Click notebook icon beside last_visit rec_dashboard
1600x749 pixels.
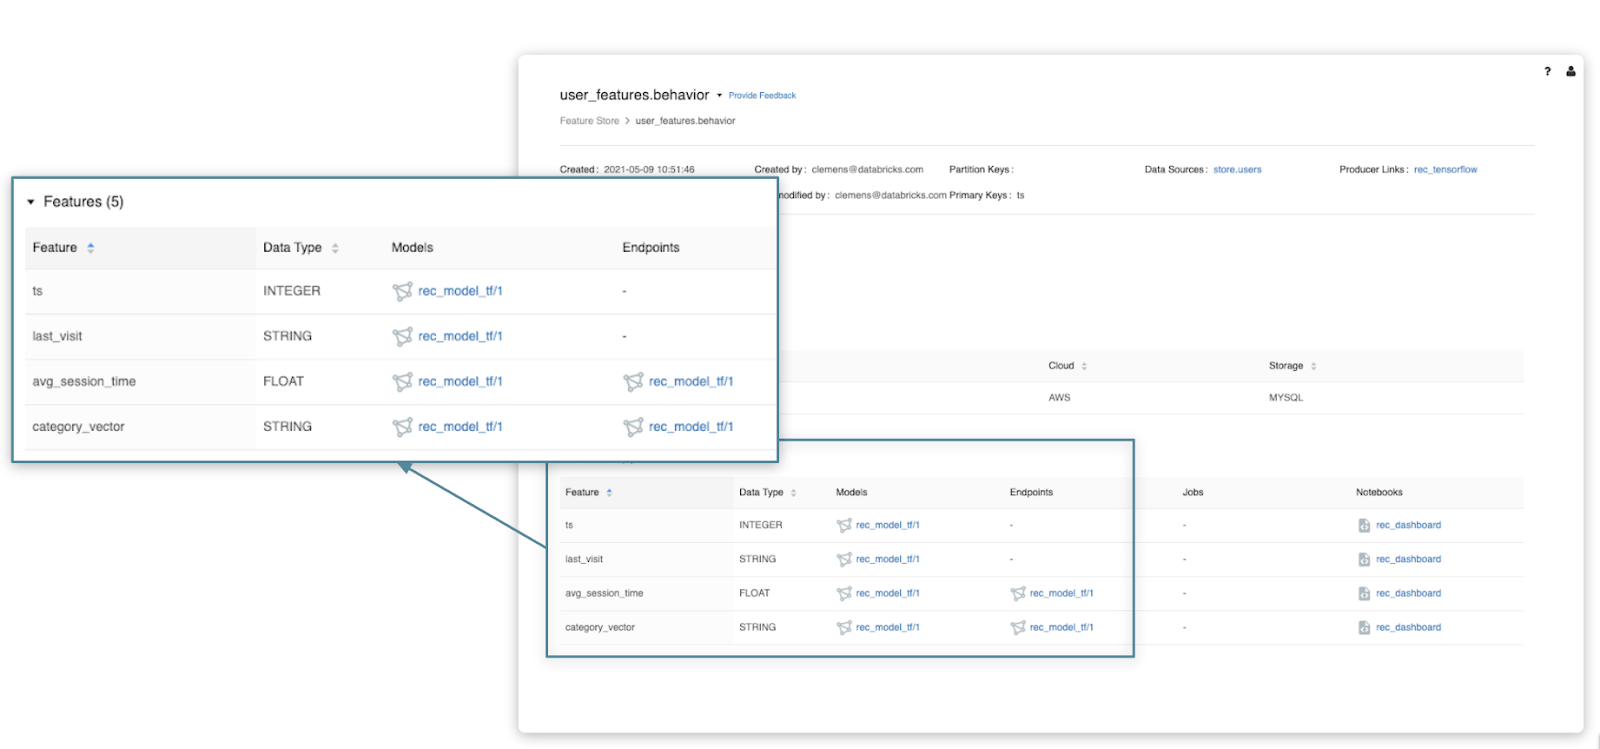point(1364,560)
